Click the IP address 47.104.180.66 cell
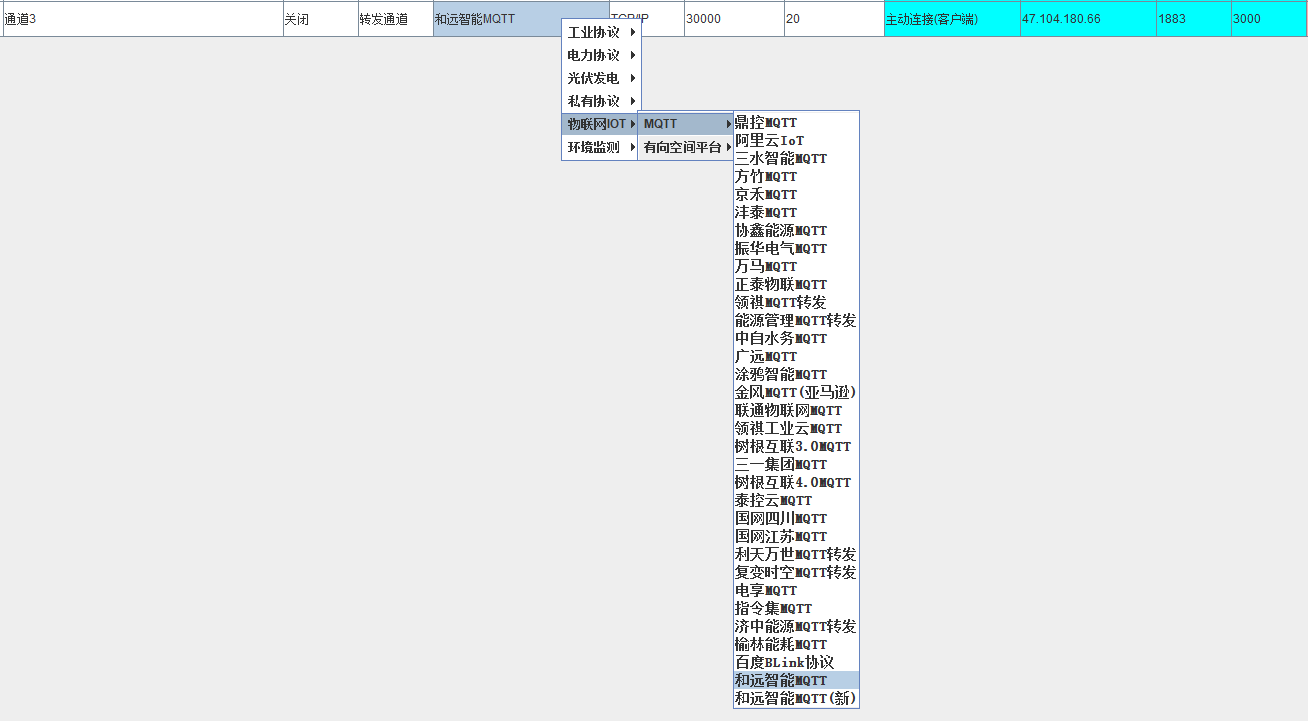This screenshot has height=721, width=1308. tap(1088, 19)
